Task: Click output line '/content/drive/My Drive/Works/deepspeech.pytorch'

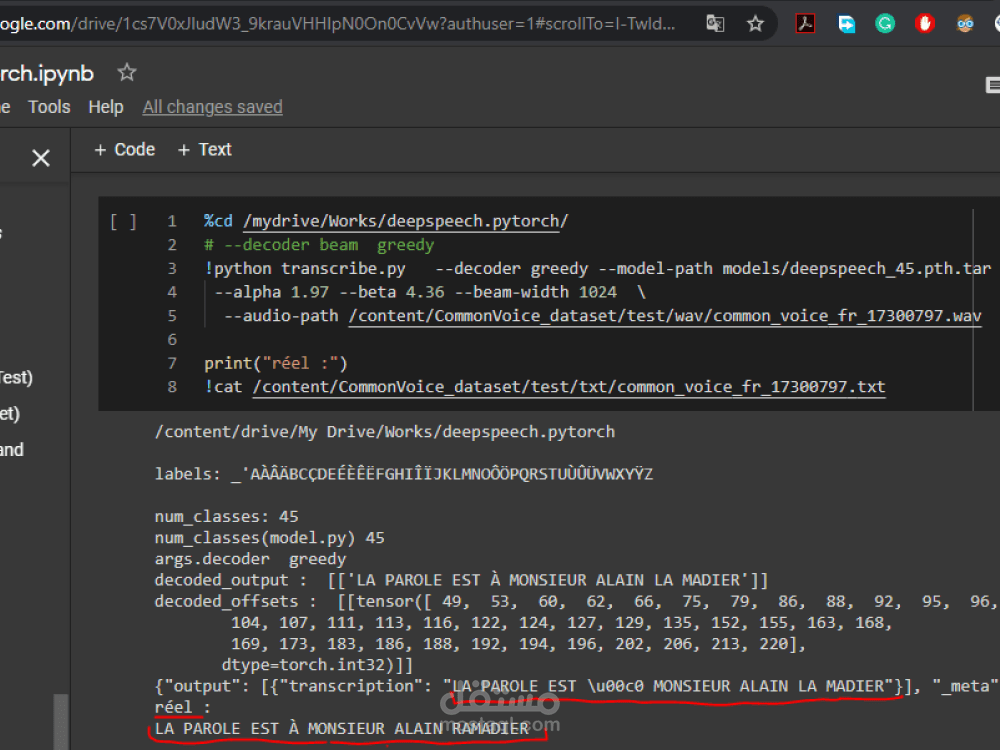Action: [x=385, y=432]
